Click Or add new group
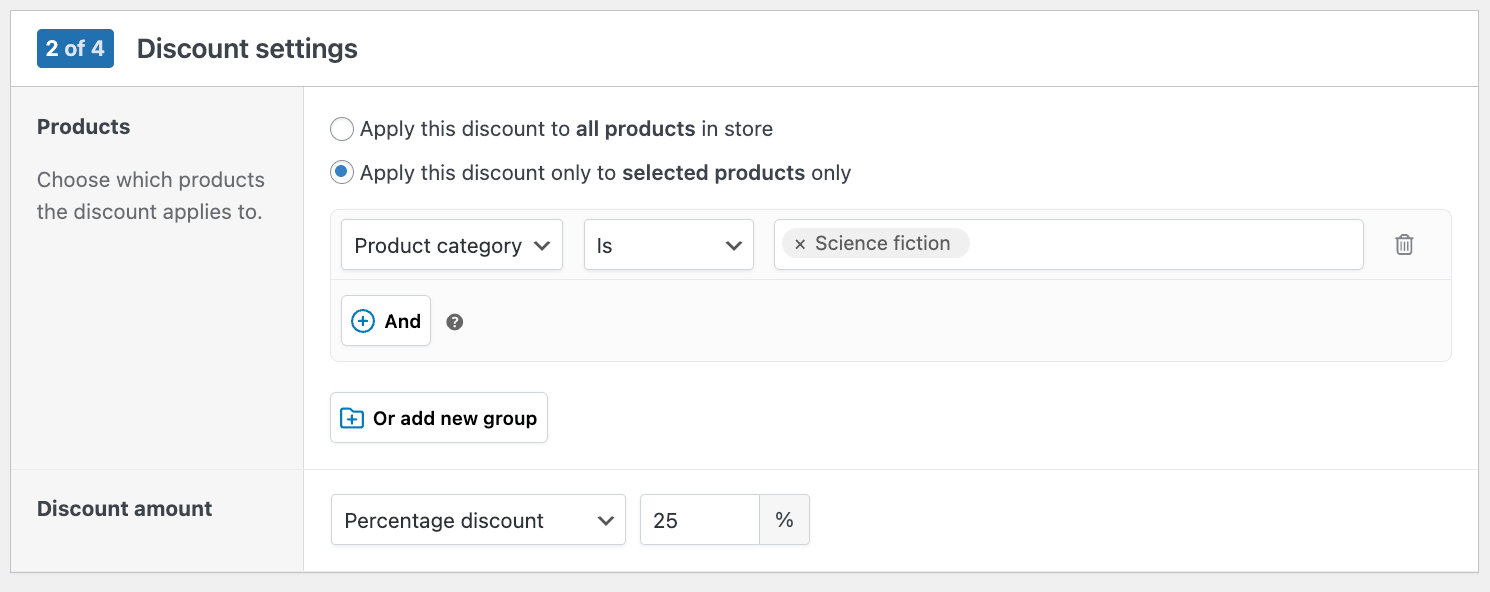Viewport: 1490px width, 592px height. coord(438,417)
